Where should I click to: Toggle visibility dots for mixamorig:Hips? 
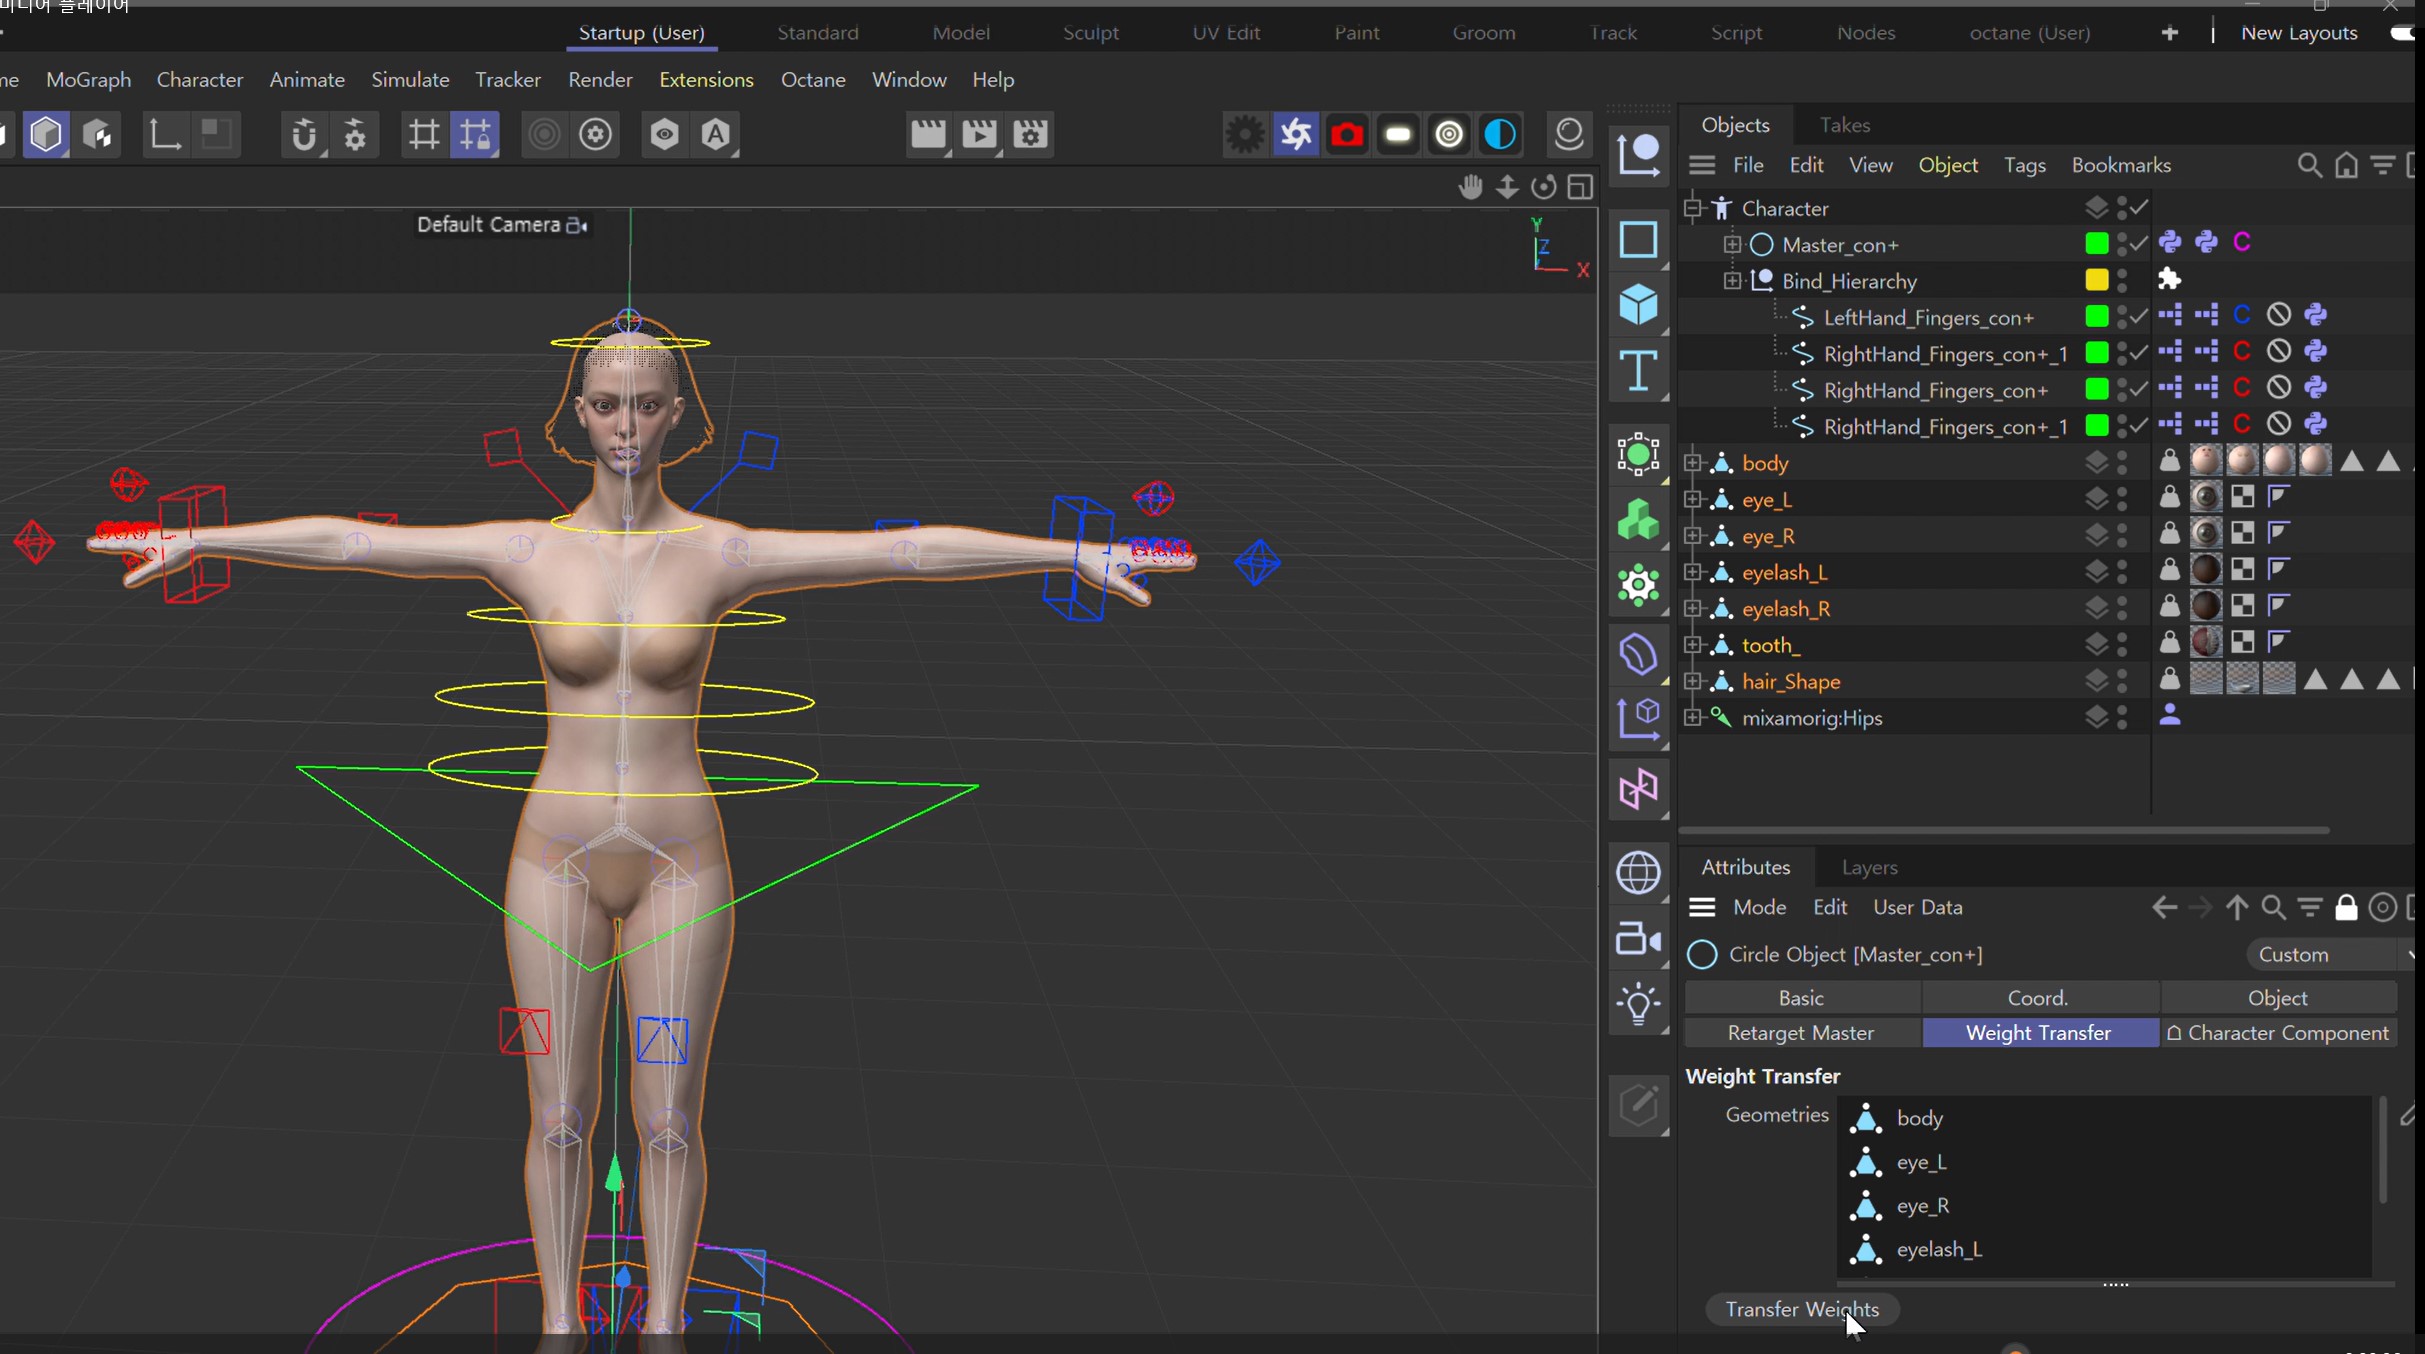[2122, 718]
